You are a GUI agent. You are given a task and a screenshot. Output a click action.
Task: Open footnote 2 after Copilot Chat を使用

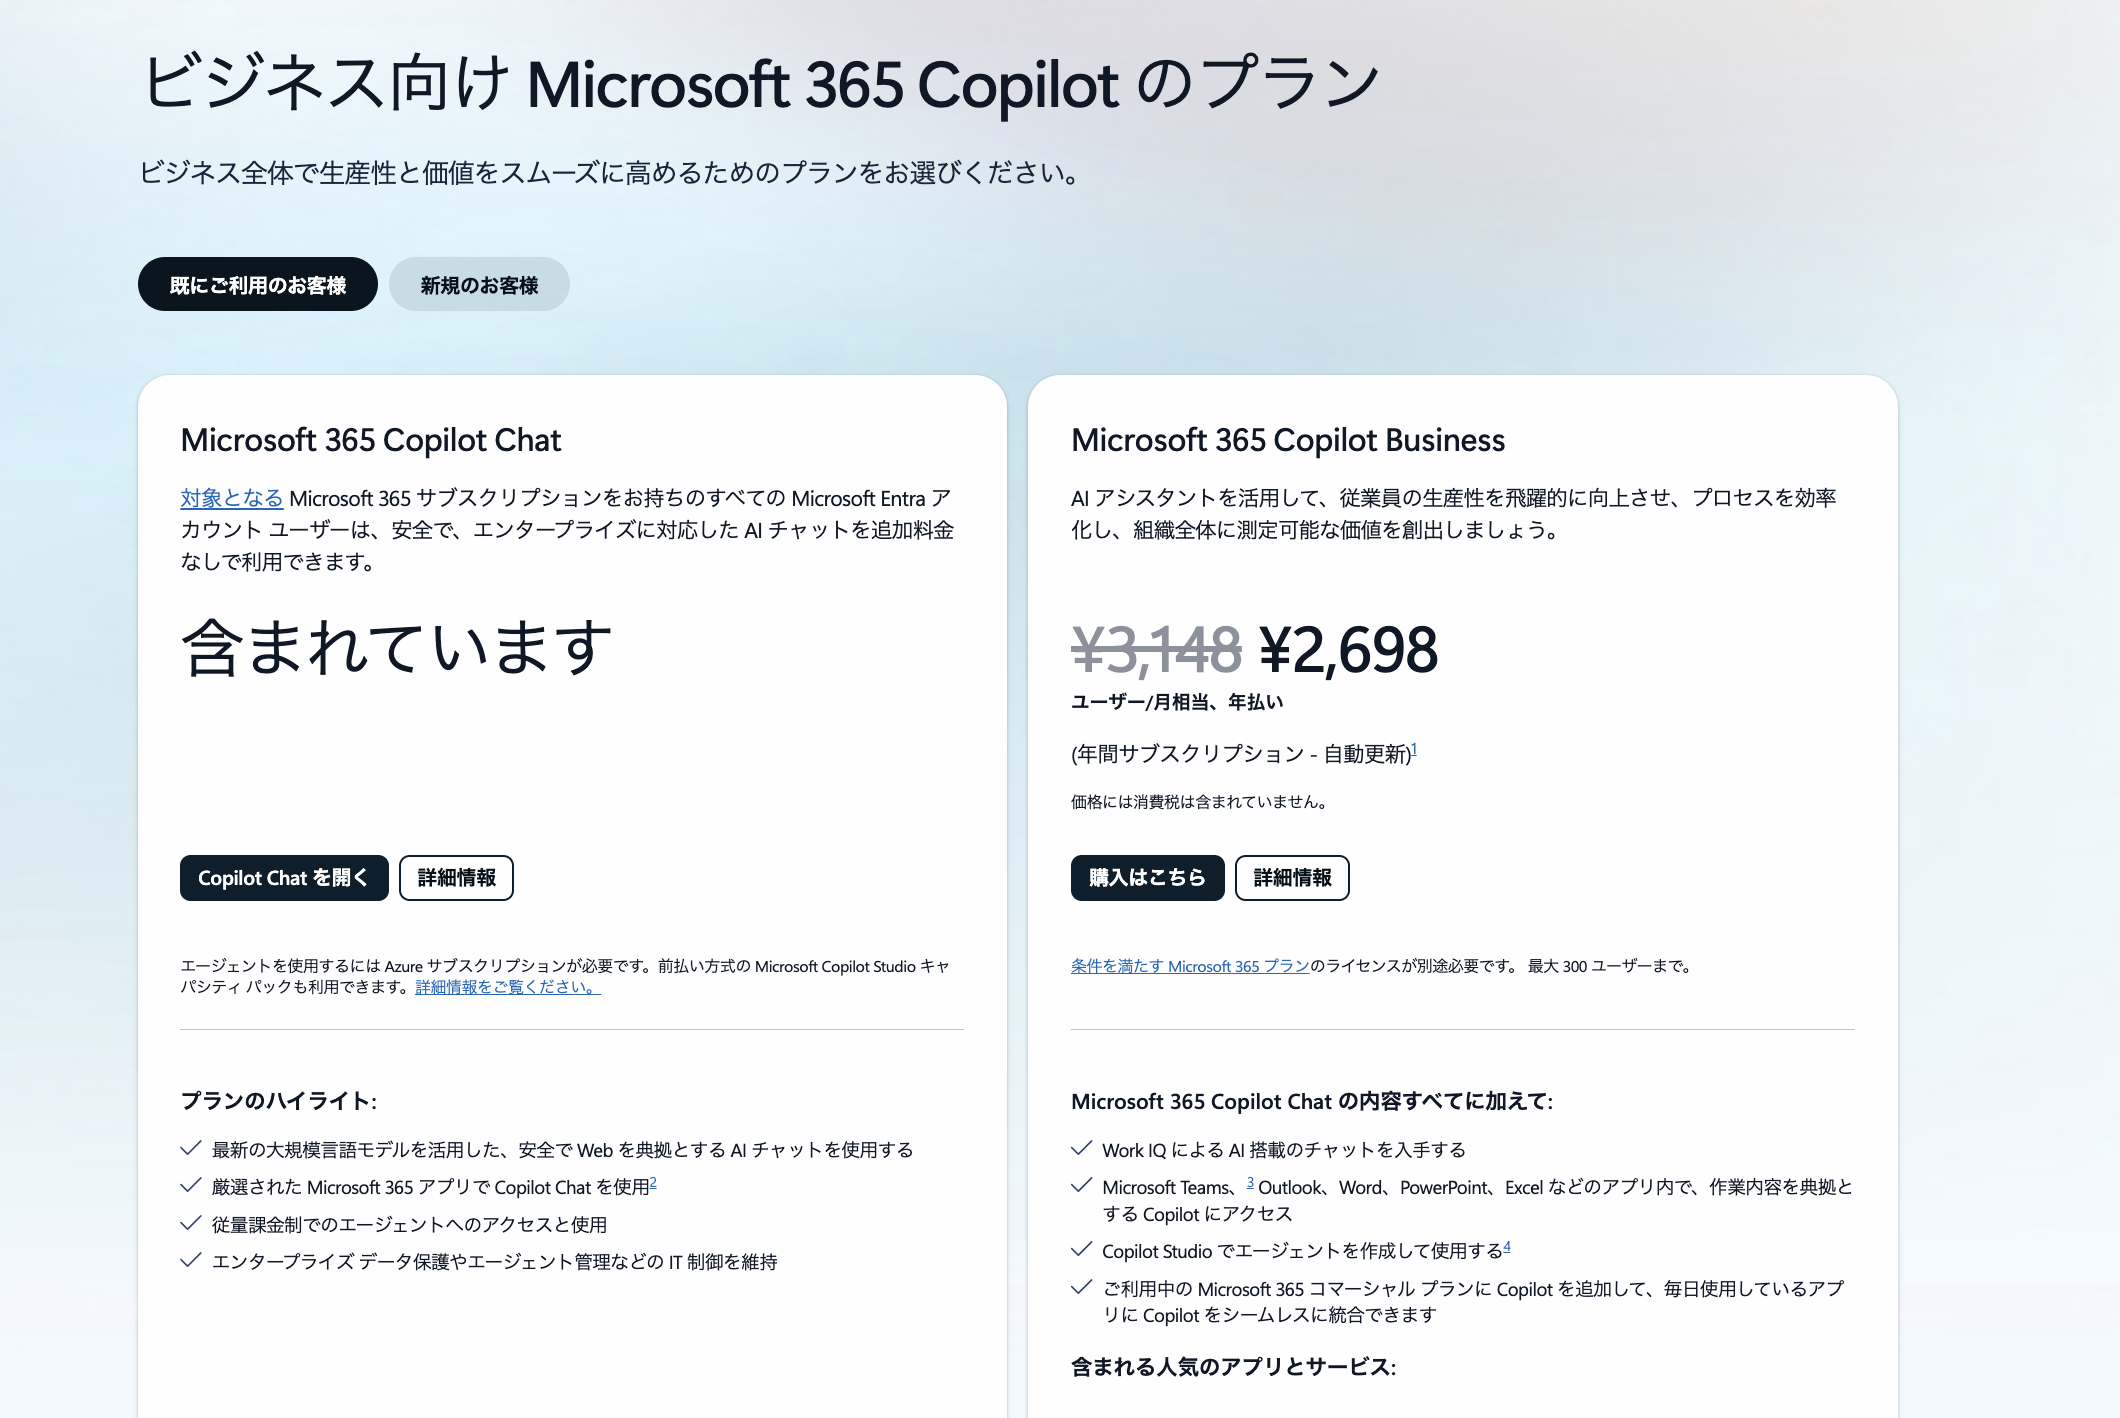coord(653,1182)
